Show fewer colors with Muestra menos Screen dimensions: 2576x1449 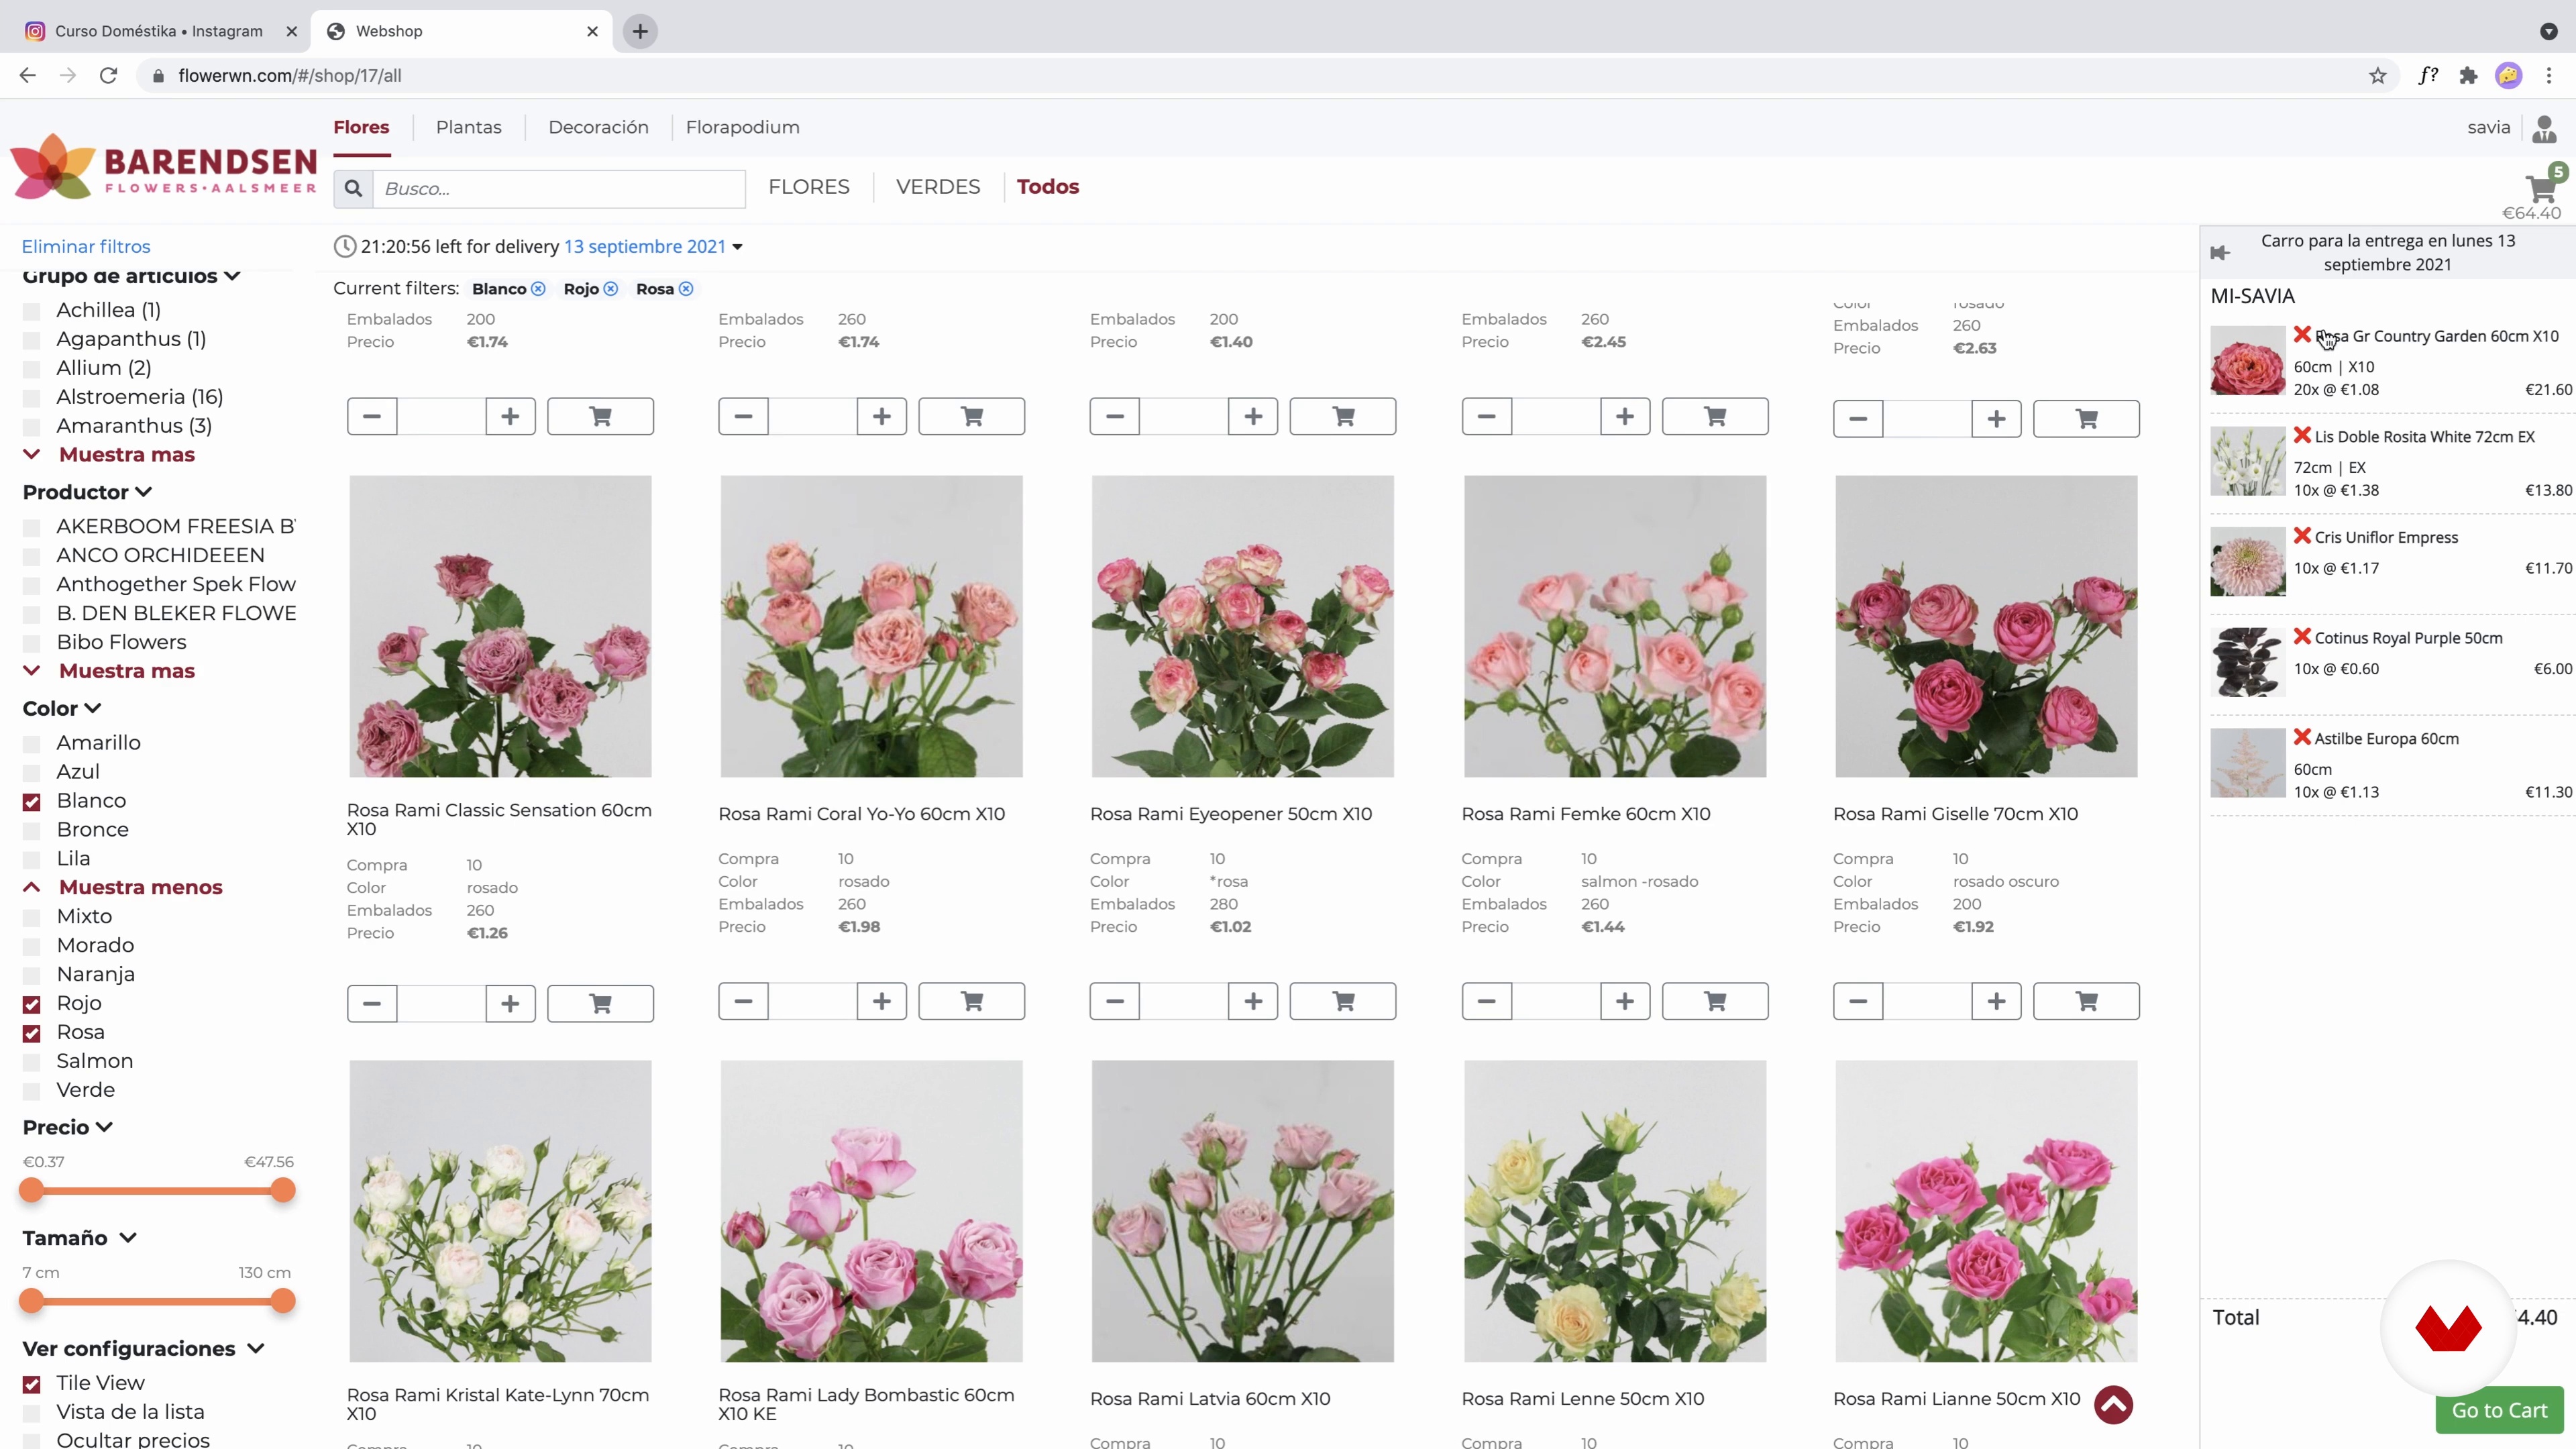tap(140, 887)
